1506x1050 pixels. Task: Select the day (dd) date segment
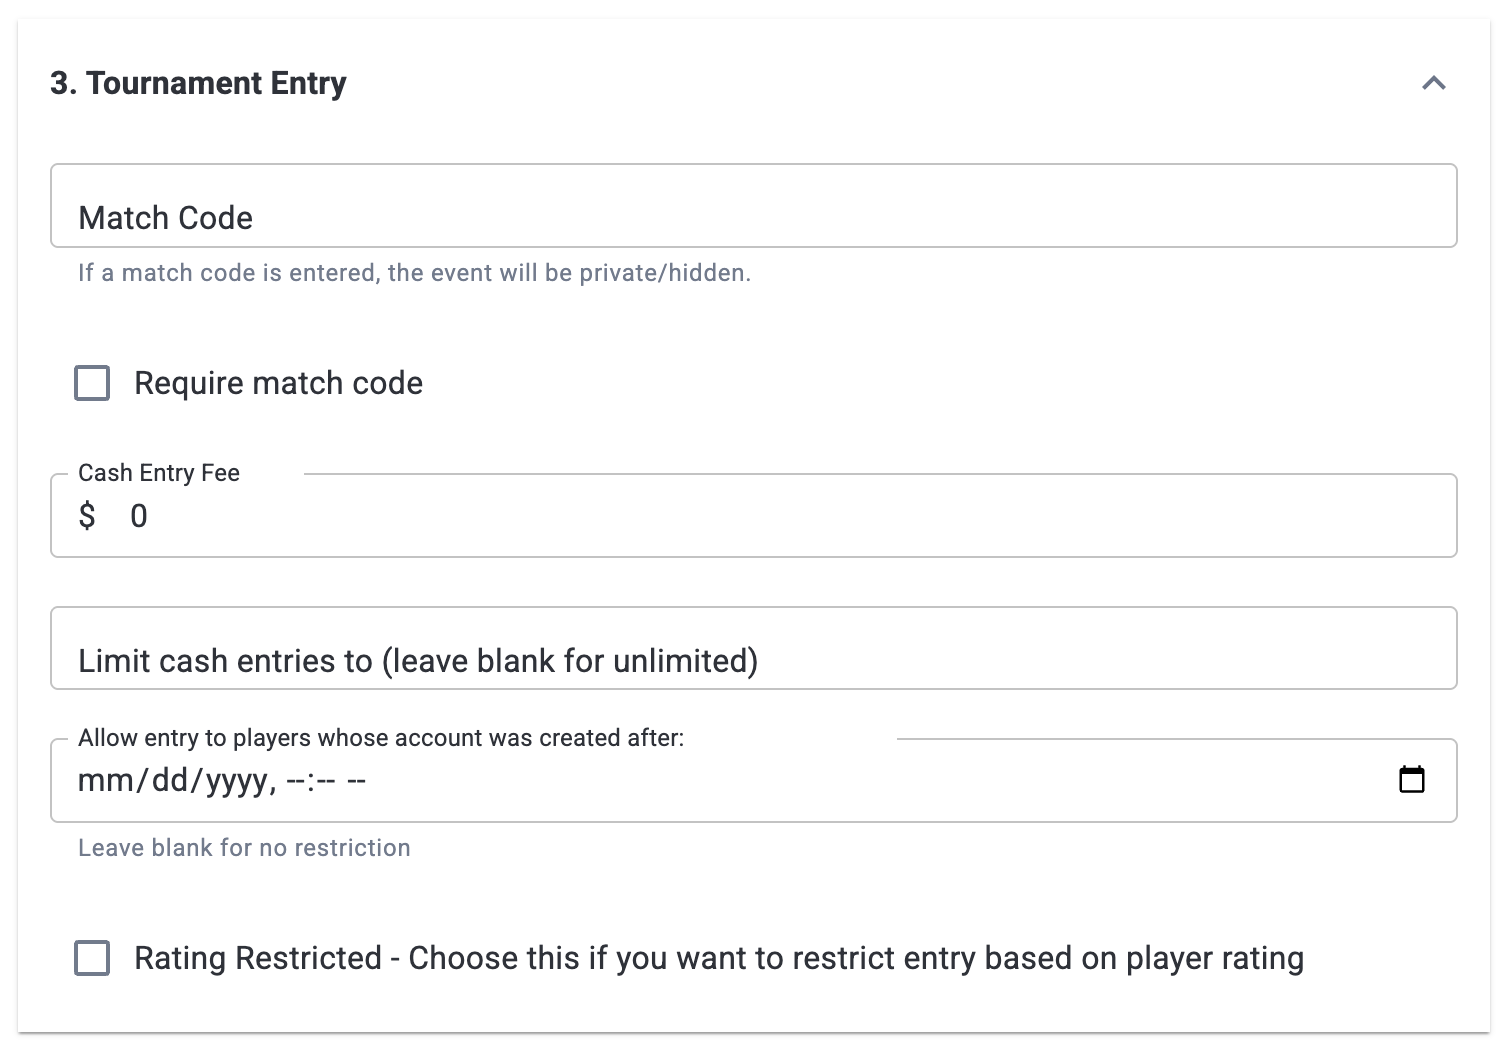(x=170, y=781)
